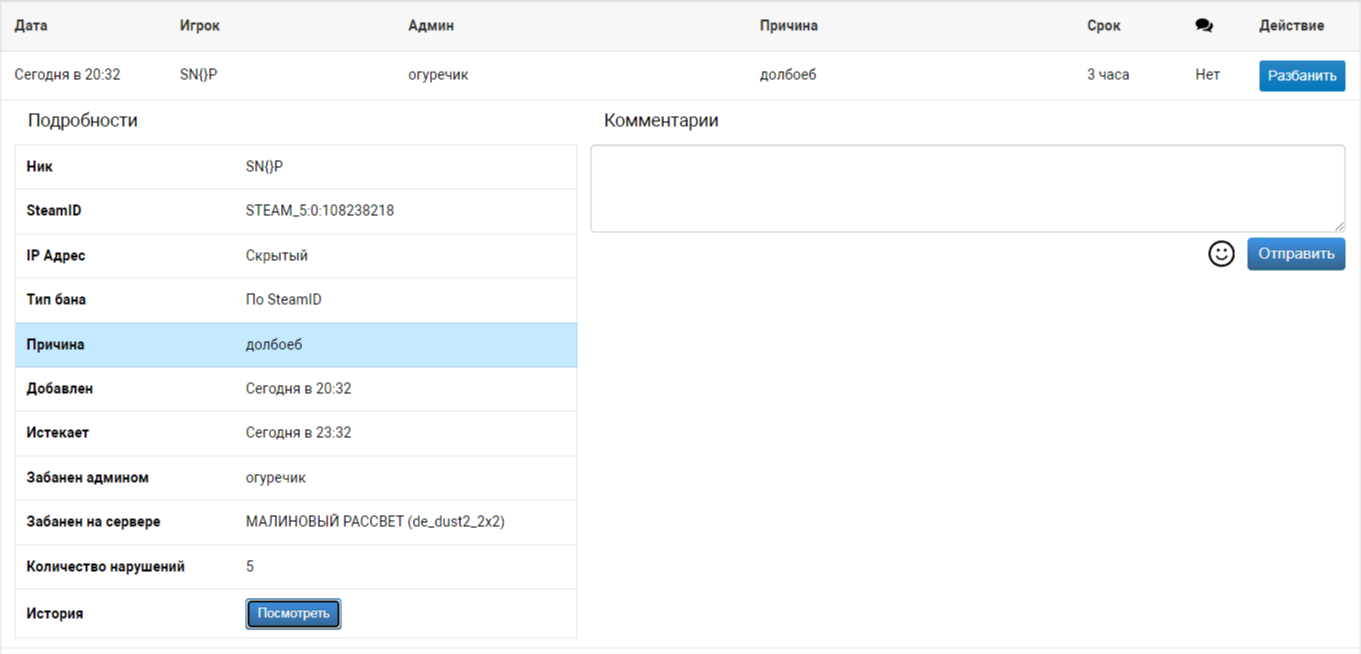Click the STEAM_5:0:108238218 SteamID value
This screenshot has width=1361, height=654.
[x=319, y=211]
